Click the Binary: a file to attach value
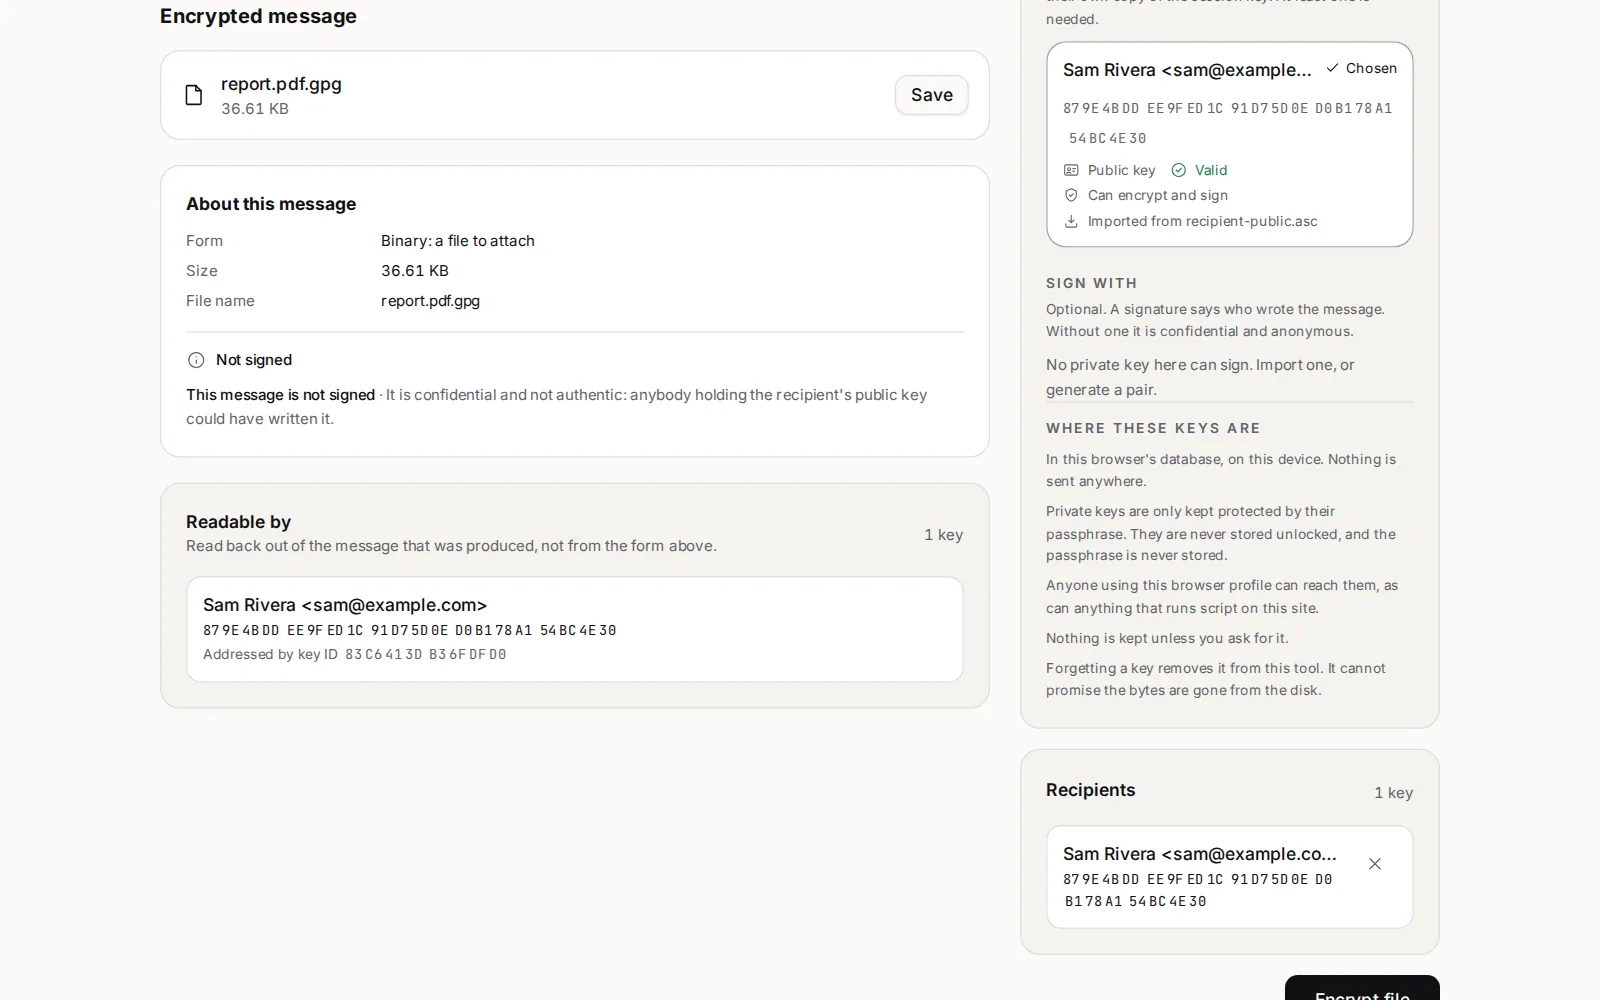Viewport: 1600px width, 1000px height. (x=457, y=241)
